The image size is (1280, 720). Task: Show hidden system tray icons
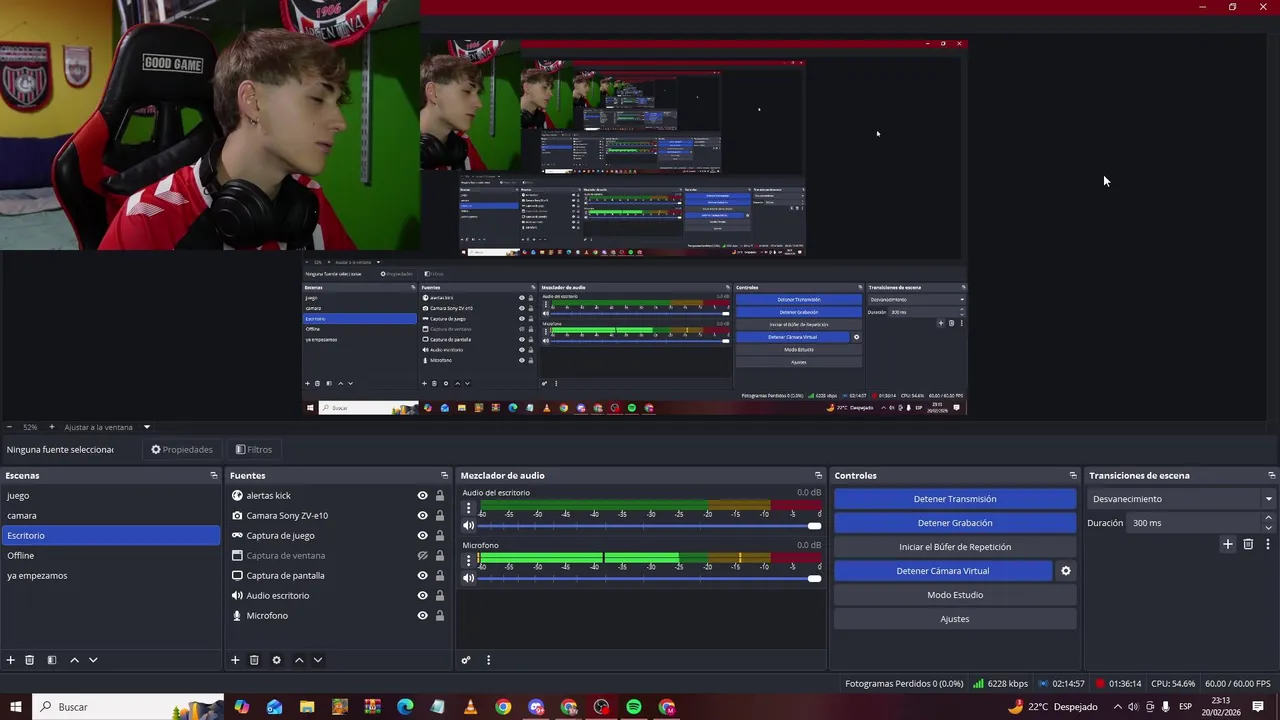[1118, 707]
